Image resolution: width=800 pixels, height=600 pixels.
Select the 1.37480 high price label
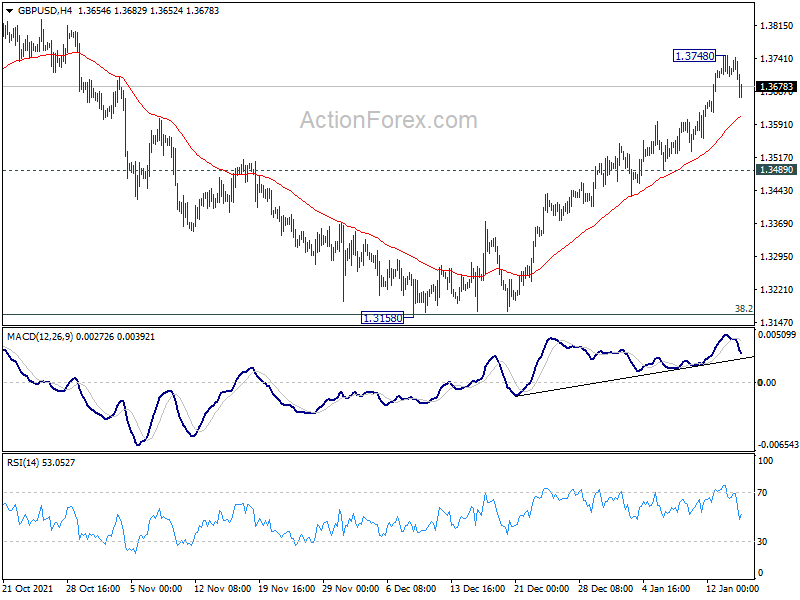[x=694, y=56]
